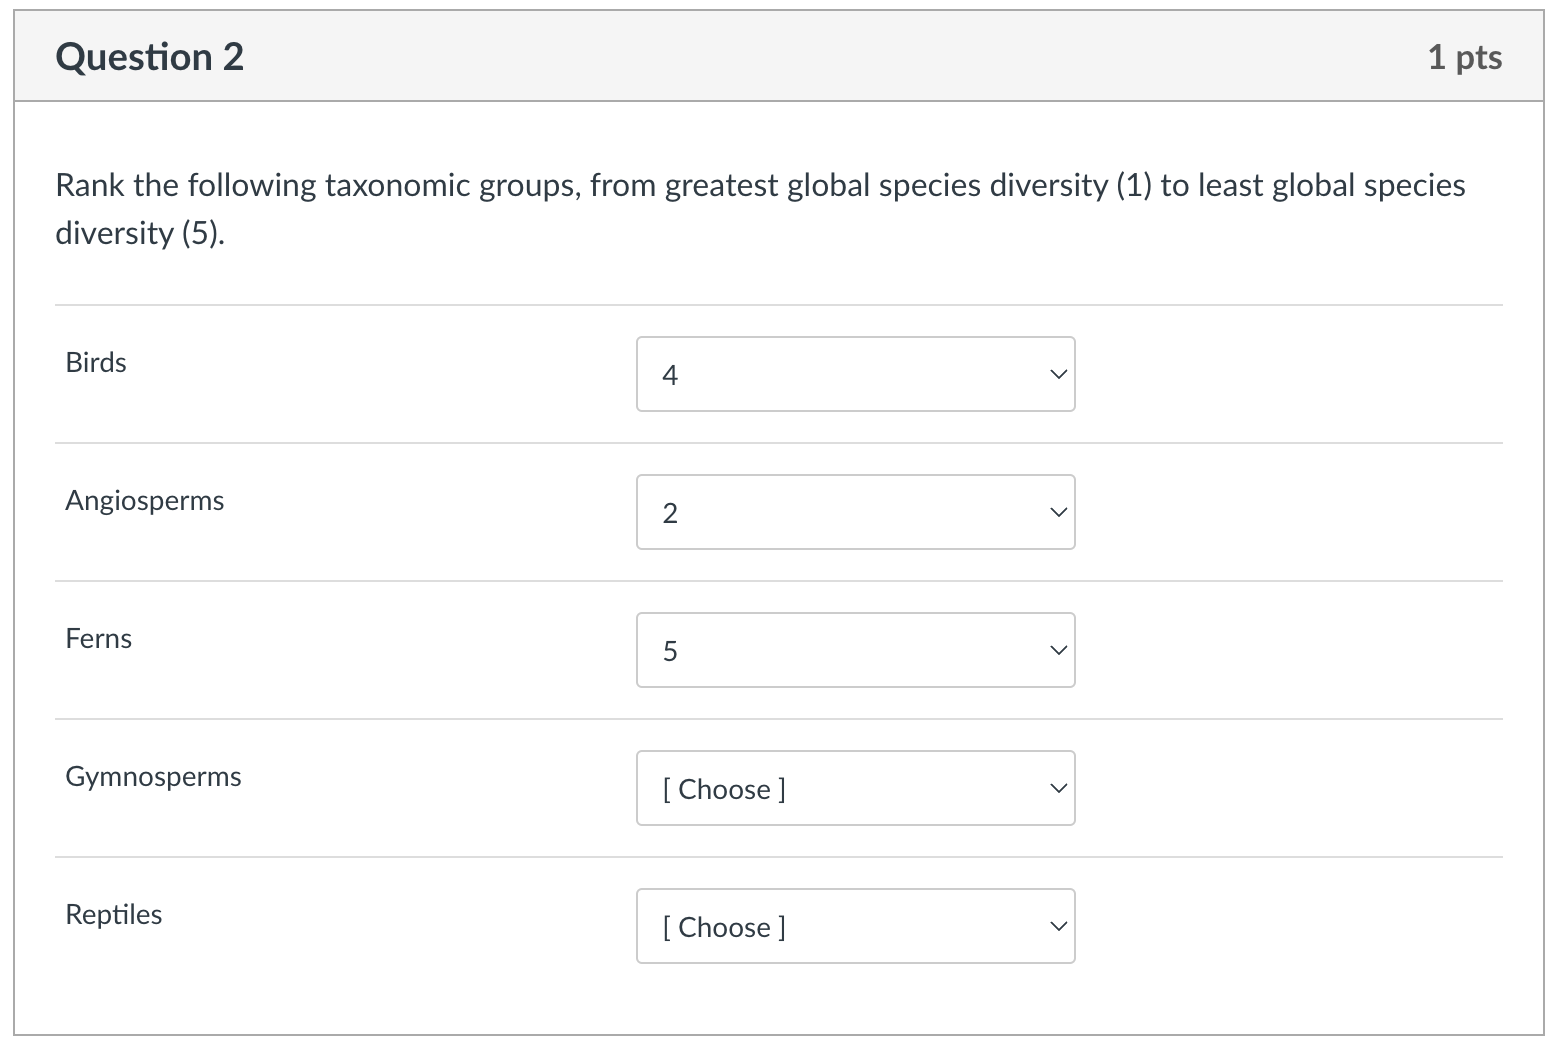Click the Birds row label
The height and width of the screenshot is (1064, 1559).
[95, 363]
